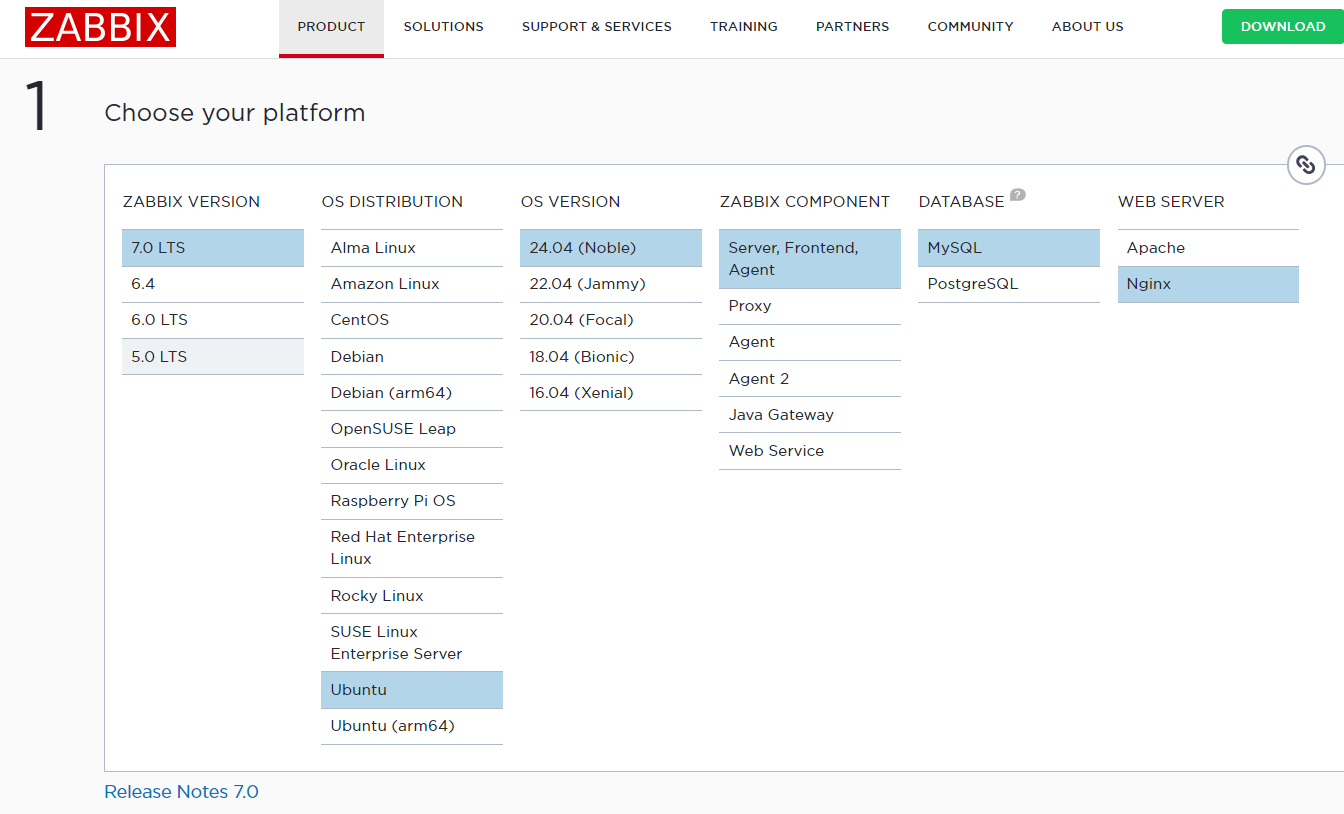Choose Raspberry Pi OS distribution
Screen dimensions: 1344x814
412,501
